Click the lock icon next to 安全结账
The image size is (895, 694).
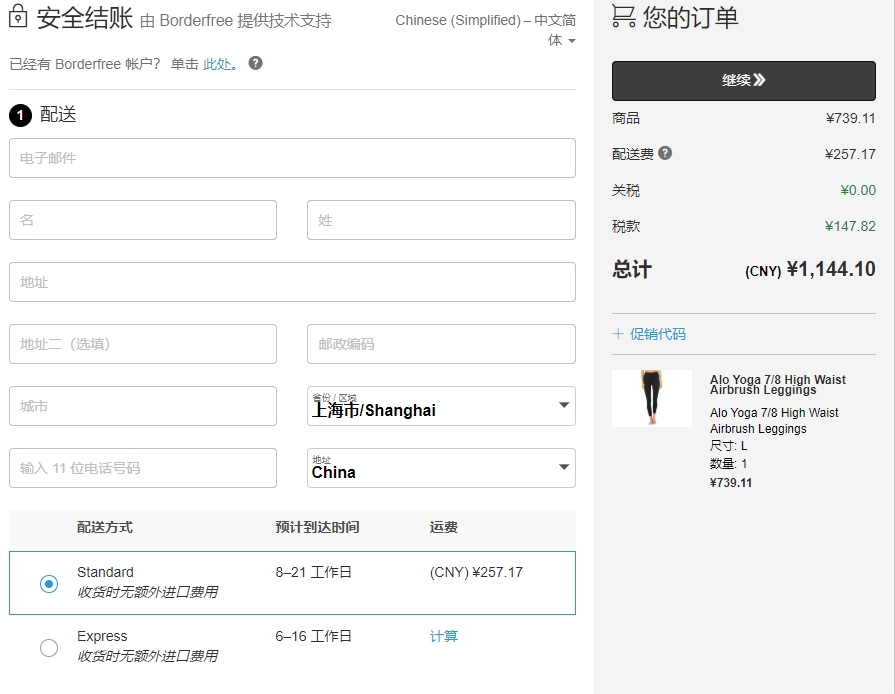pyautogui.click(x=18, y=16)
